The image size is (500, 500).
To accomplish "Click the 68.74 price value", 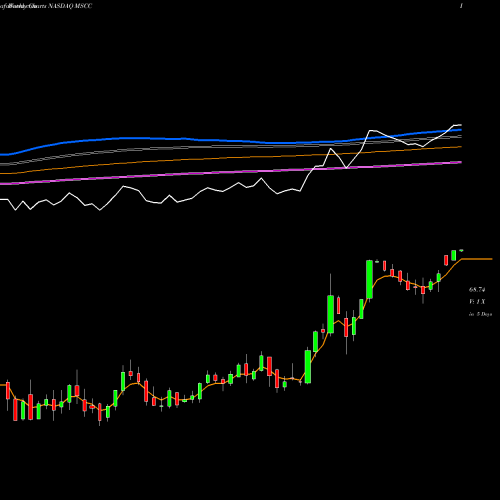I will tap(477, 289).
